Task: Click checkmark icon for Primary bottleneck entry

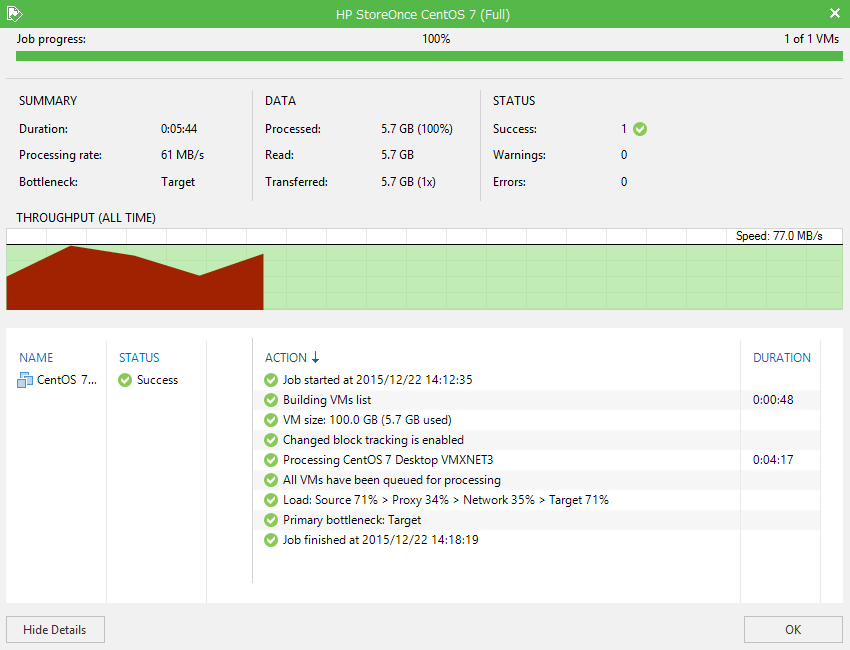Action: [271, 520]
